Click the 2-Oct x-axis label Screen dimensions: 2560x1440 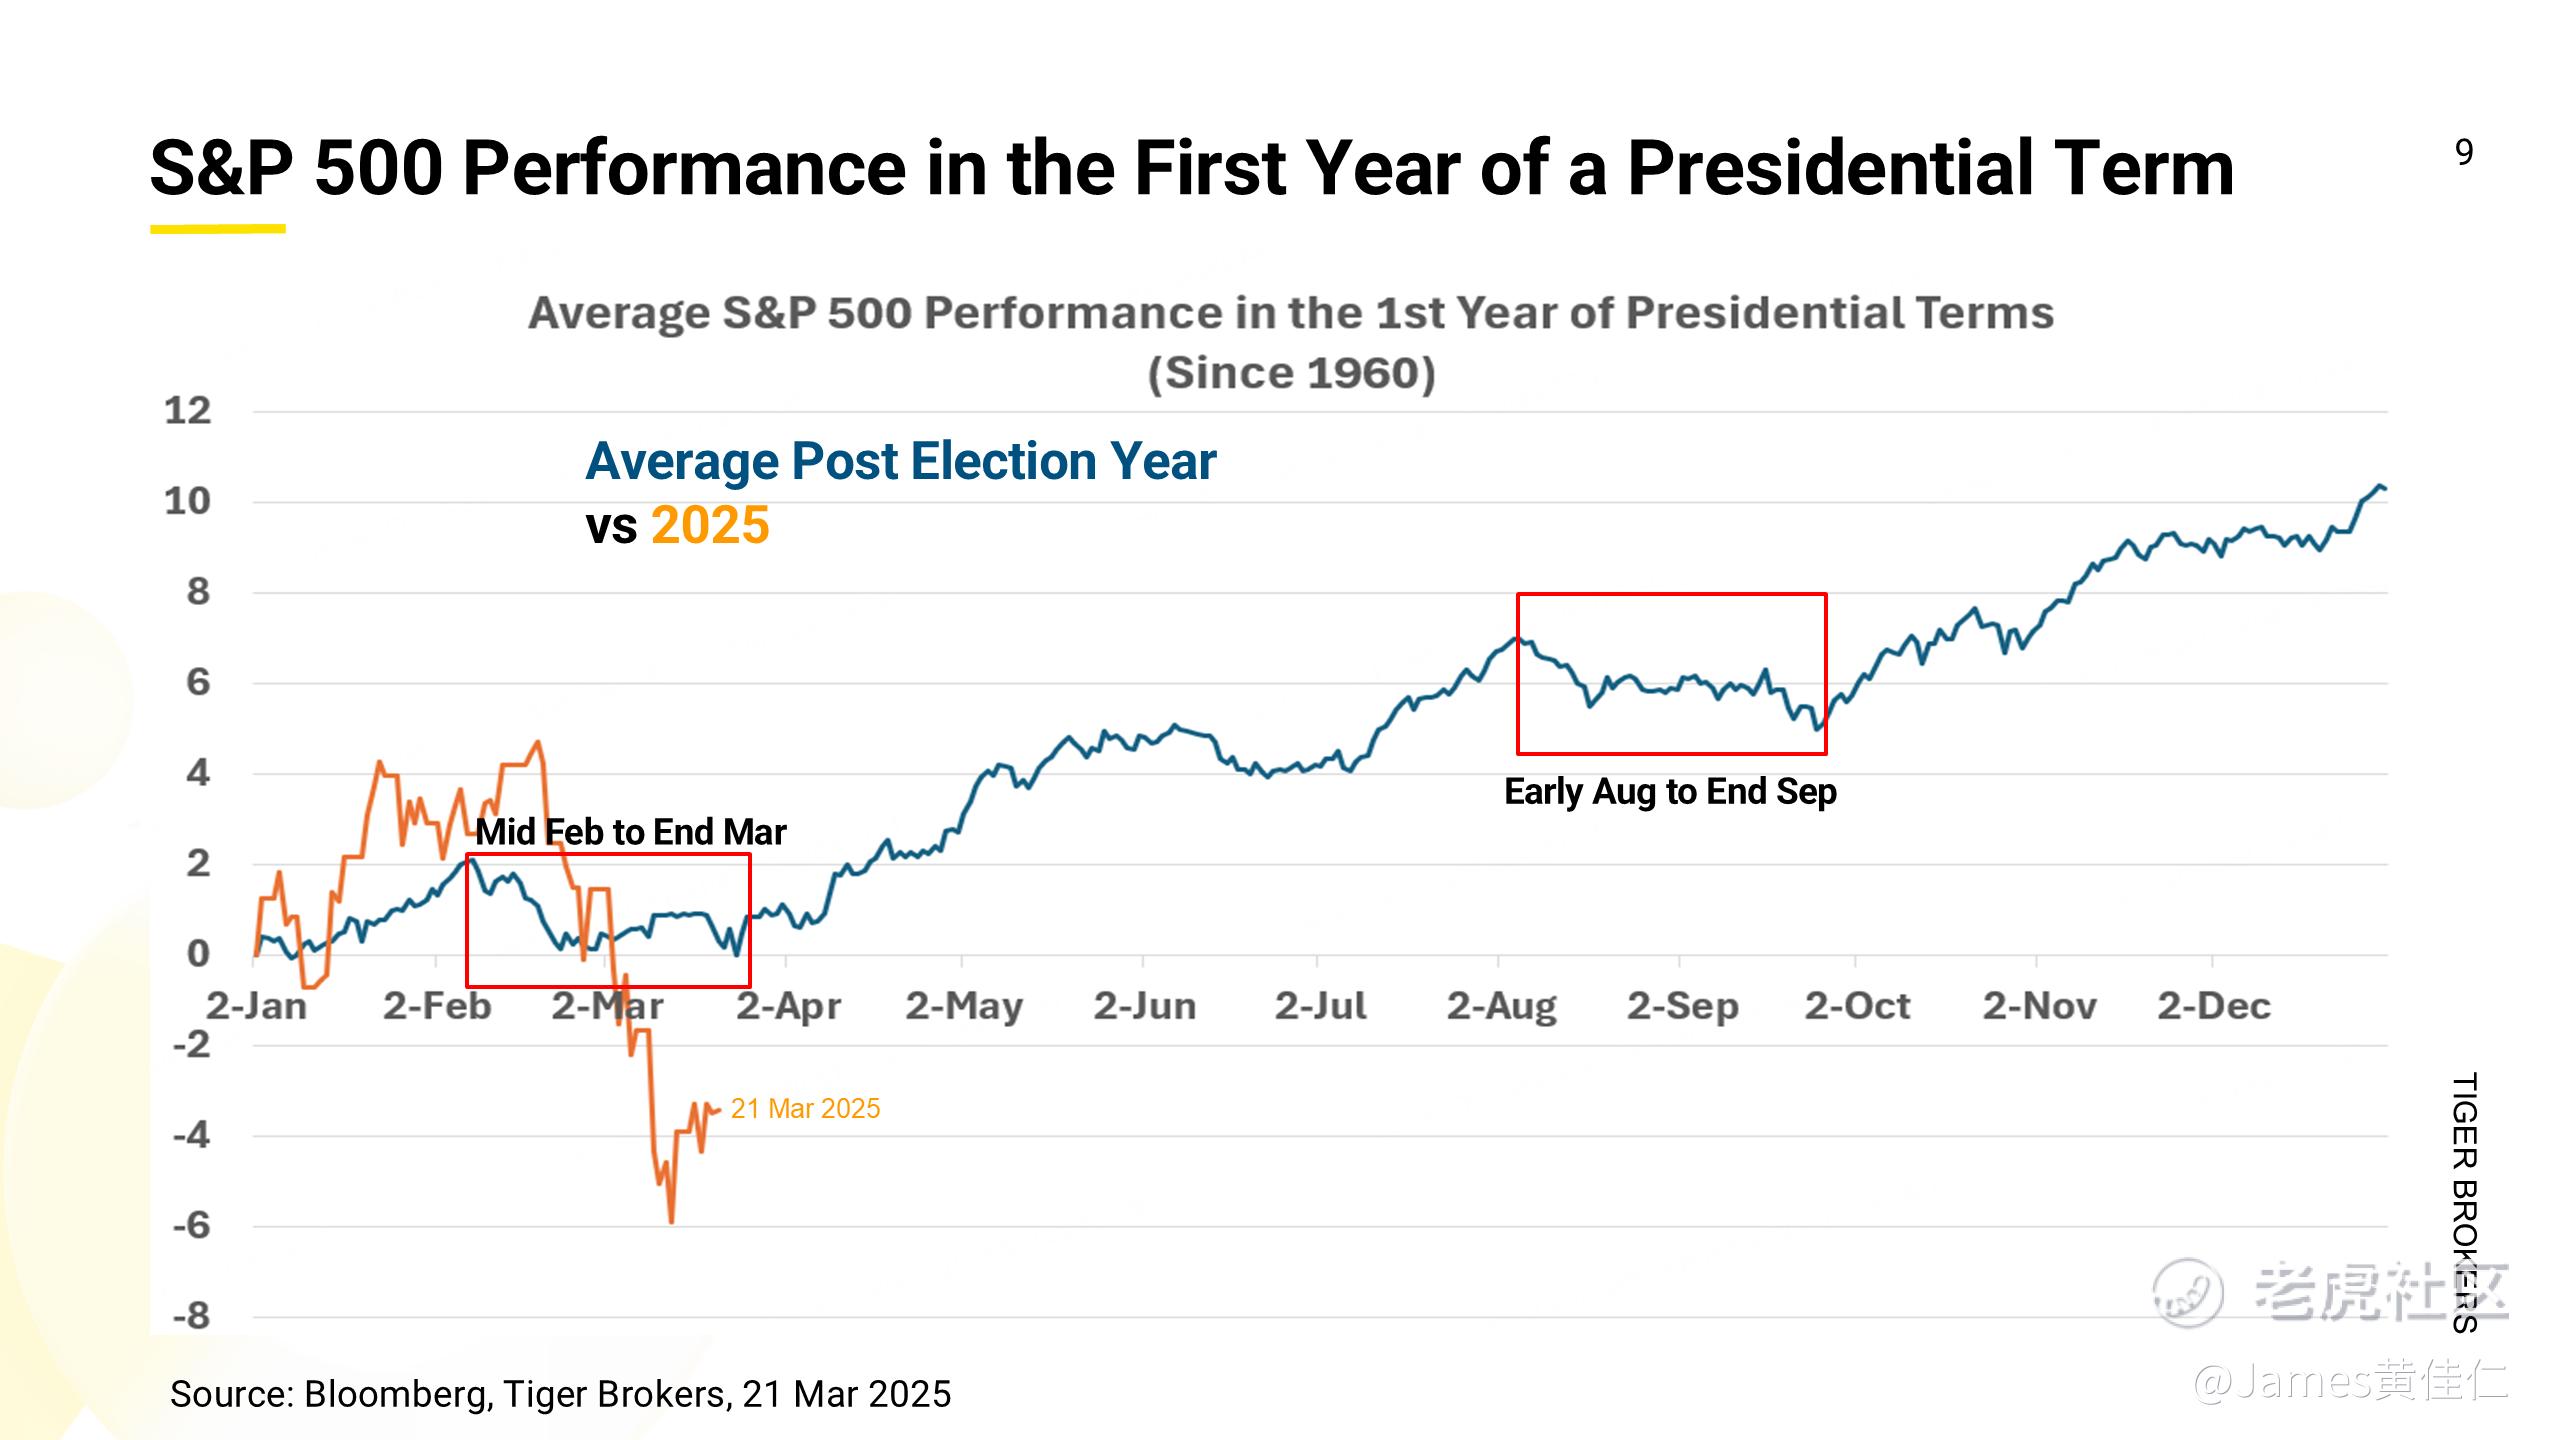[1857, 1005]
